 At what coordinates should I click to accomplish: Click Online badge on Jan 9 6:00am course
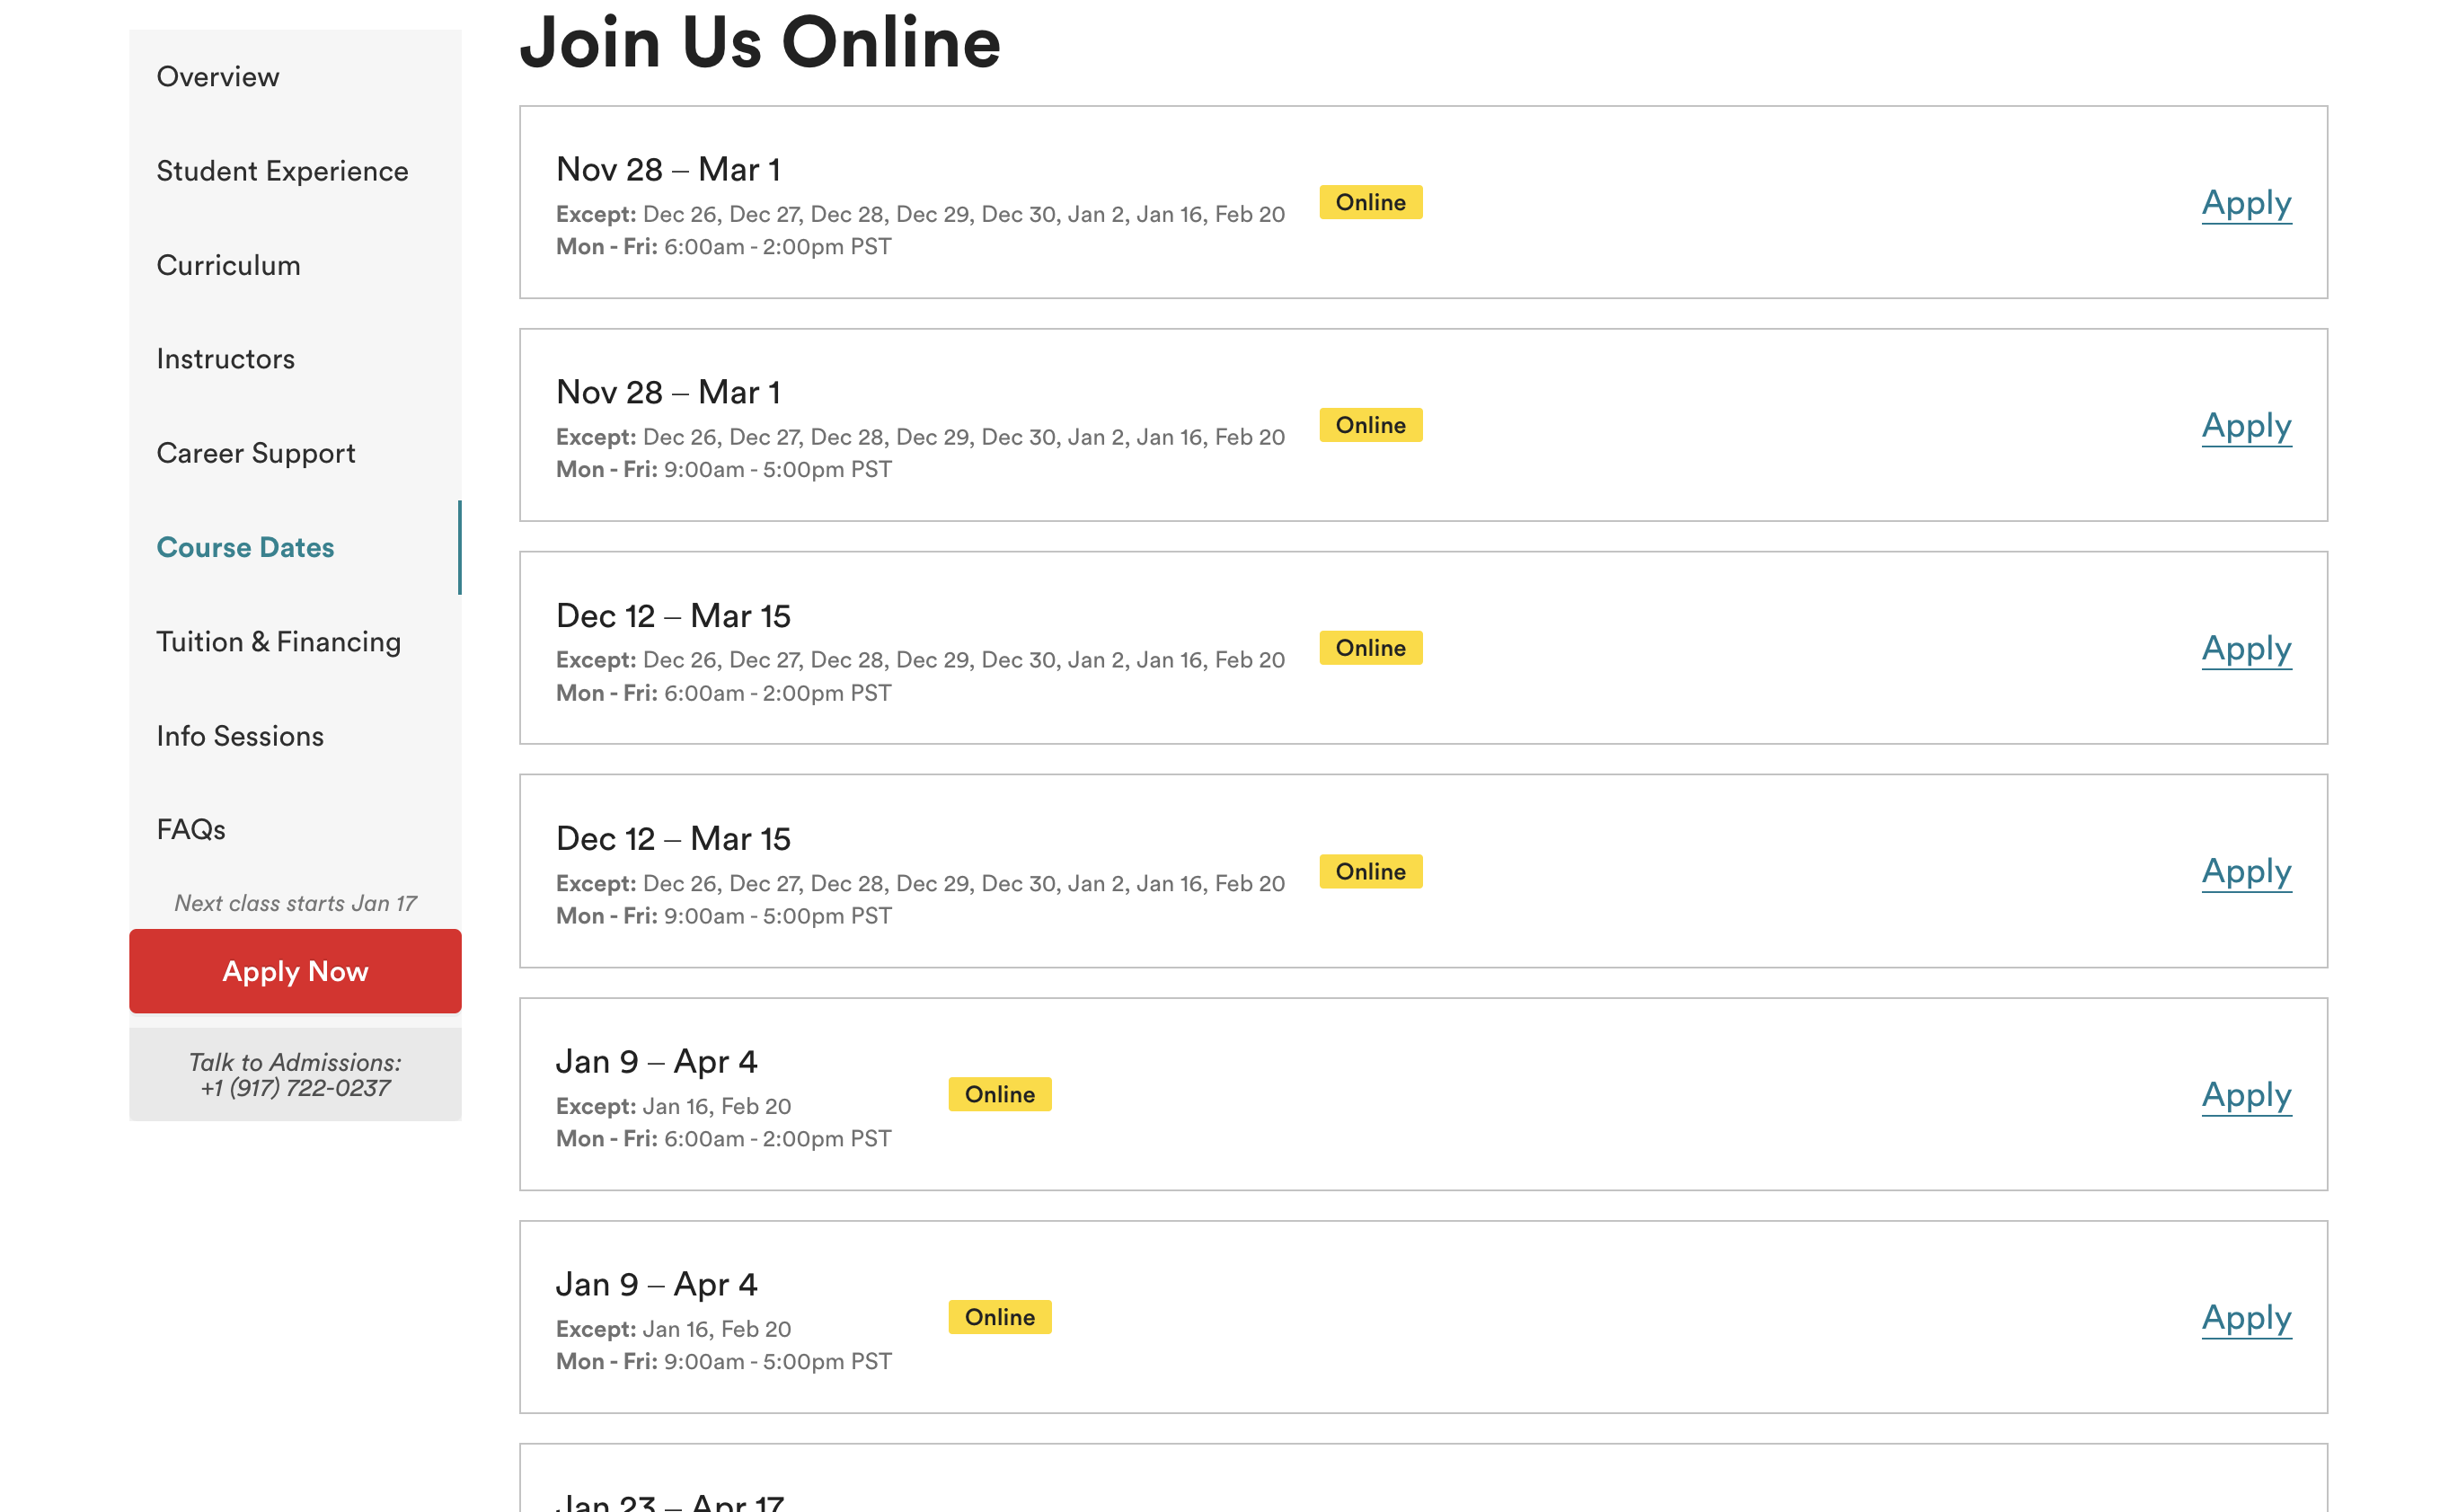[x=999, y=1095]
